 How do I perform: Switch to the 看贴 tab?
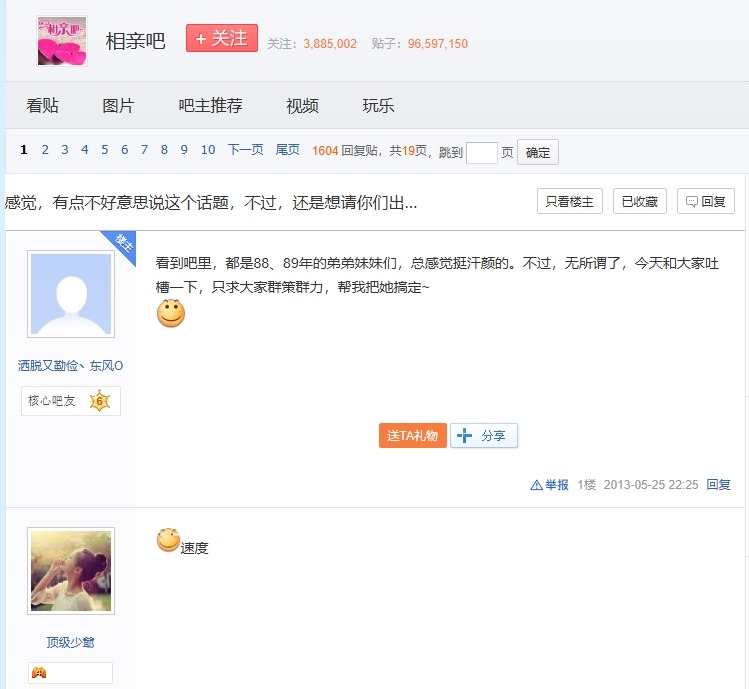coord(42,106)
